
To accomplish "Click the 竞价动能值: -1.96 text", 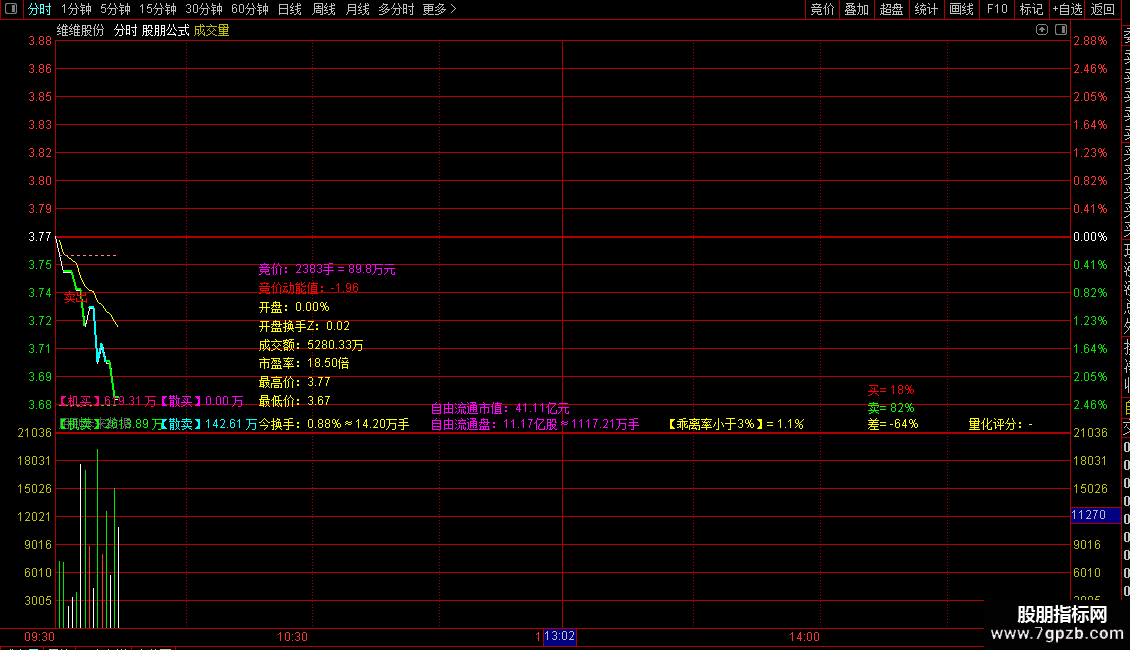I will click(x=308, y=288).
